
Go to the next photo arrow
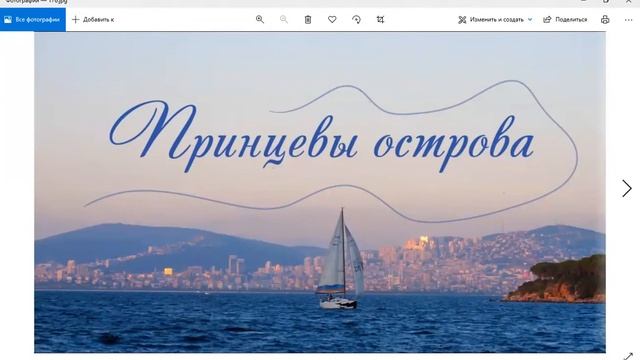[627, 189]
